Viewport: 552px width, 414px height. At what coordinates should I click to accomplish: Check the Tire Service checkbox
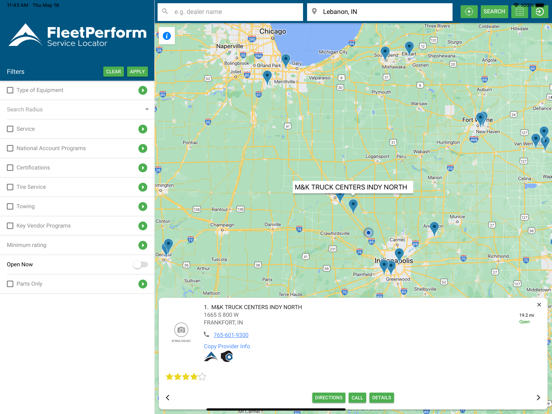10,187
